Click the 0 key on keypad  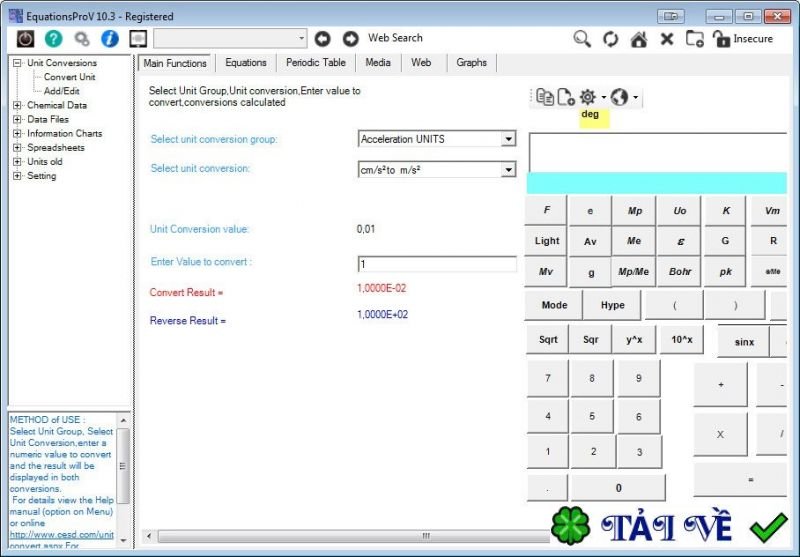[x=618, y=488]
